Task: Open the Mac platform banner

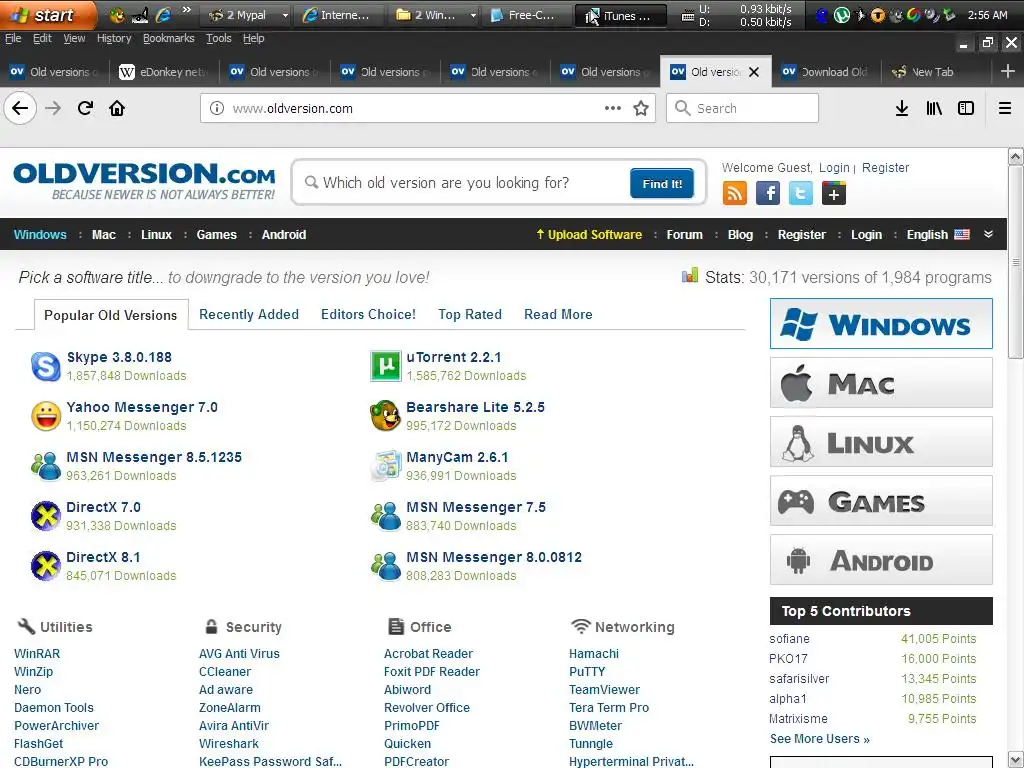Action: point(881,383)
